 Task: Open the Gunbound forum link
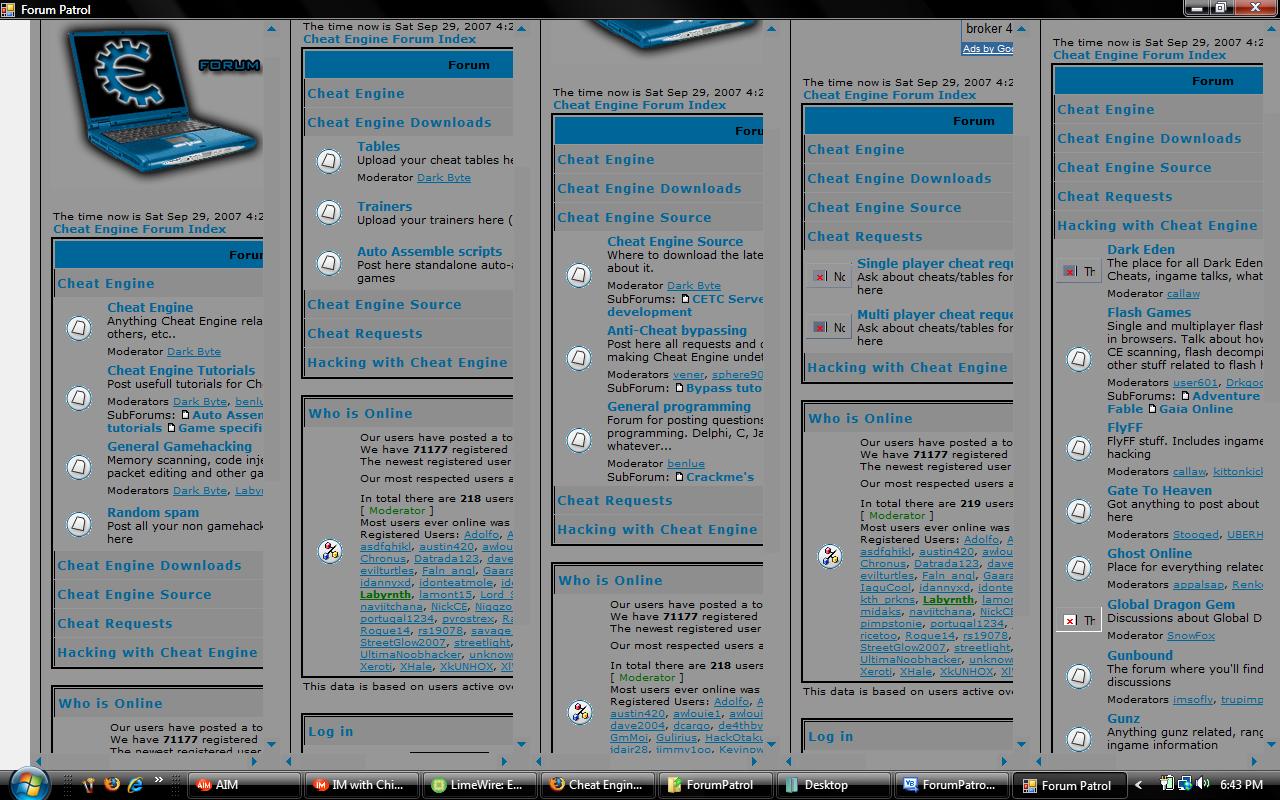tap(1140, 656)
